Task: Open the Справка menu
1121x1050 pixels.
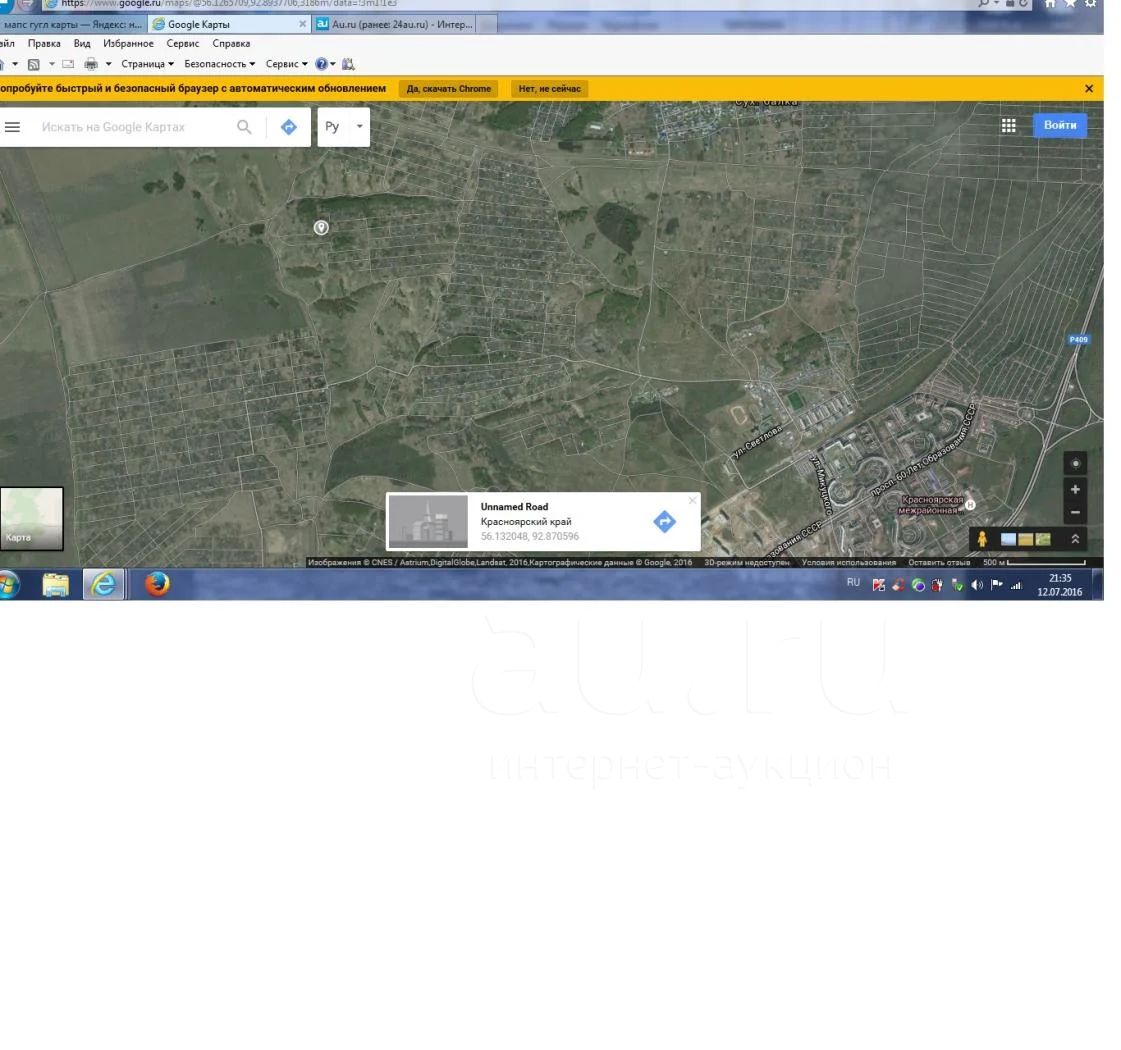Action: (231, 44)
